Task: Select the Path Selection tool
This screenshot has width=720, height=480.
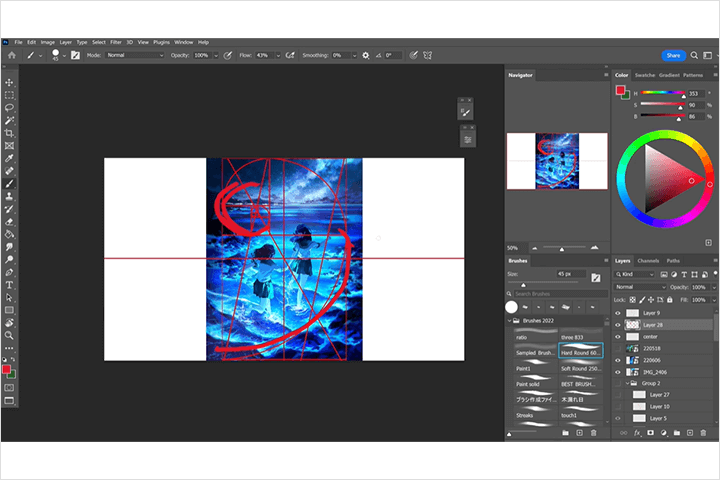Action: tap(9, 297)
